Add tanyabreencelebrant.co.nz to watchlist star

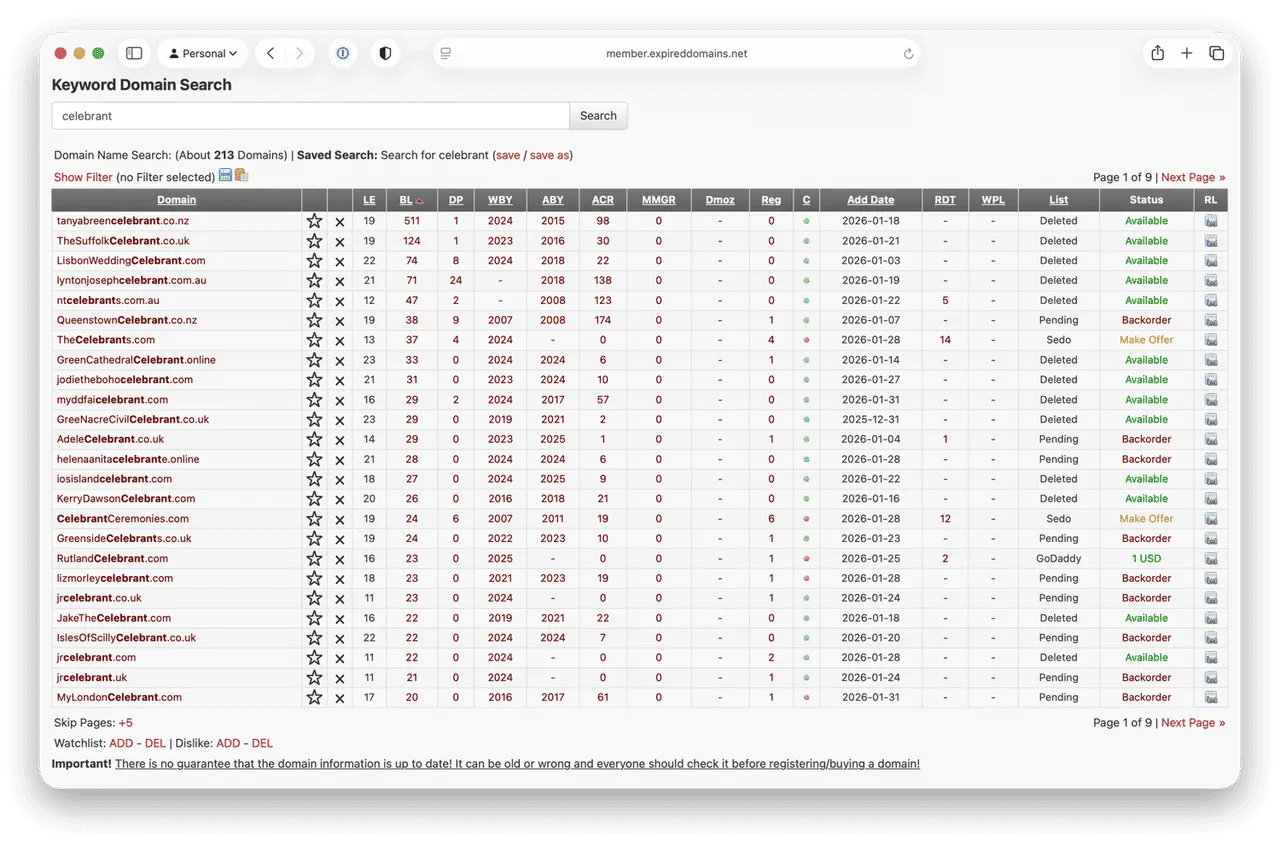314,221
